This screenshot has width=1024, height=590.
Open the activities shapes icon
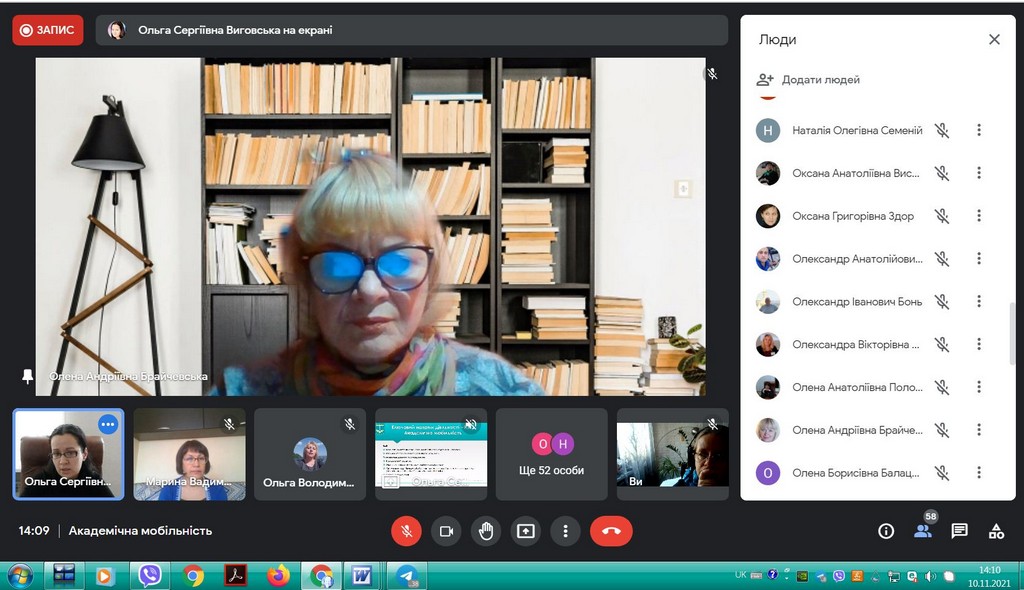[996, 531]
